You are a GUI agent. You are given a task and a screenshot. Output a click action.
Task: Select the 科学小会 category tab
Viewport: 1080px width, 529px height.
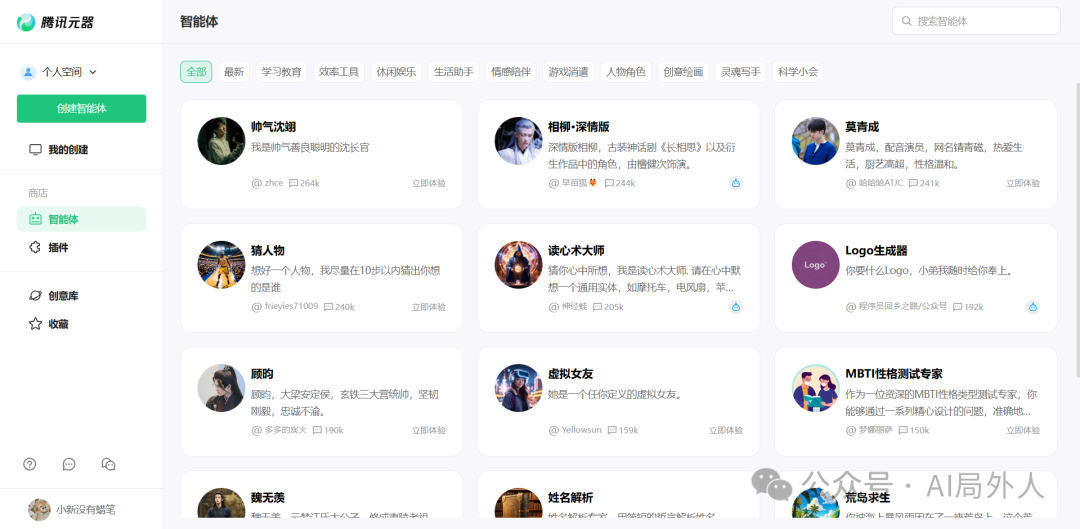click(x=798, y=72)
